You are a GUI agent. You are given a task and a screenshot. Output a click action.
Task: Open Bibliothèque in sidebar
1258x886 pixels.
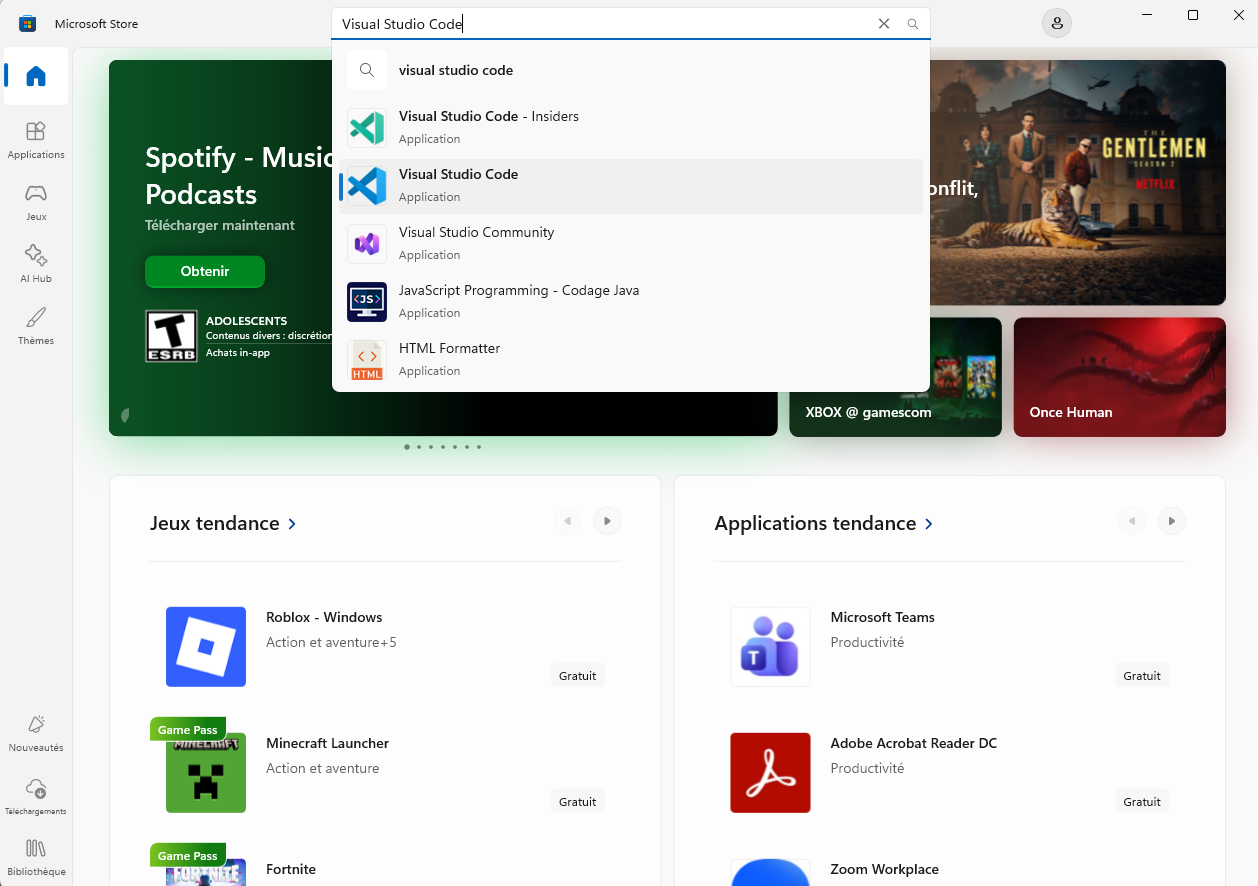tap(36, 858)
